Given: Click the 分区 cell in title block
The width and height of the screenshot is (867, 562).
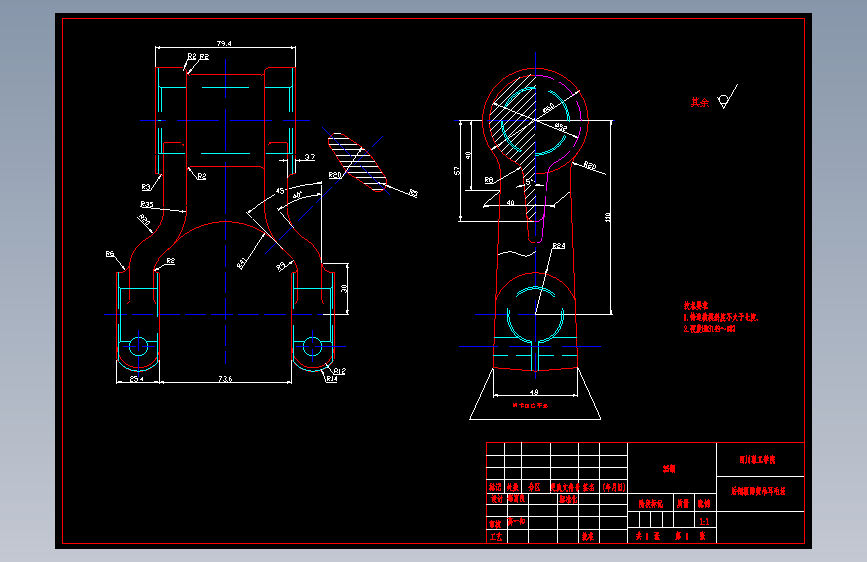Looking at the screenshot, I should 534,487.
